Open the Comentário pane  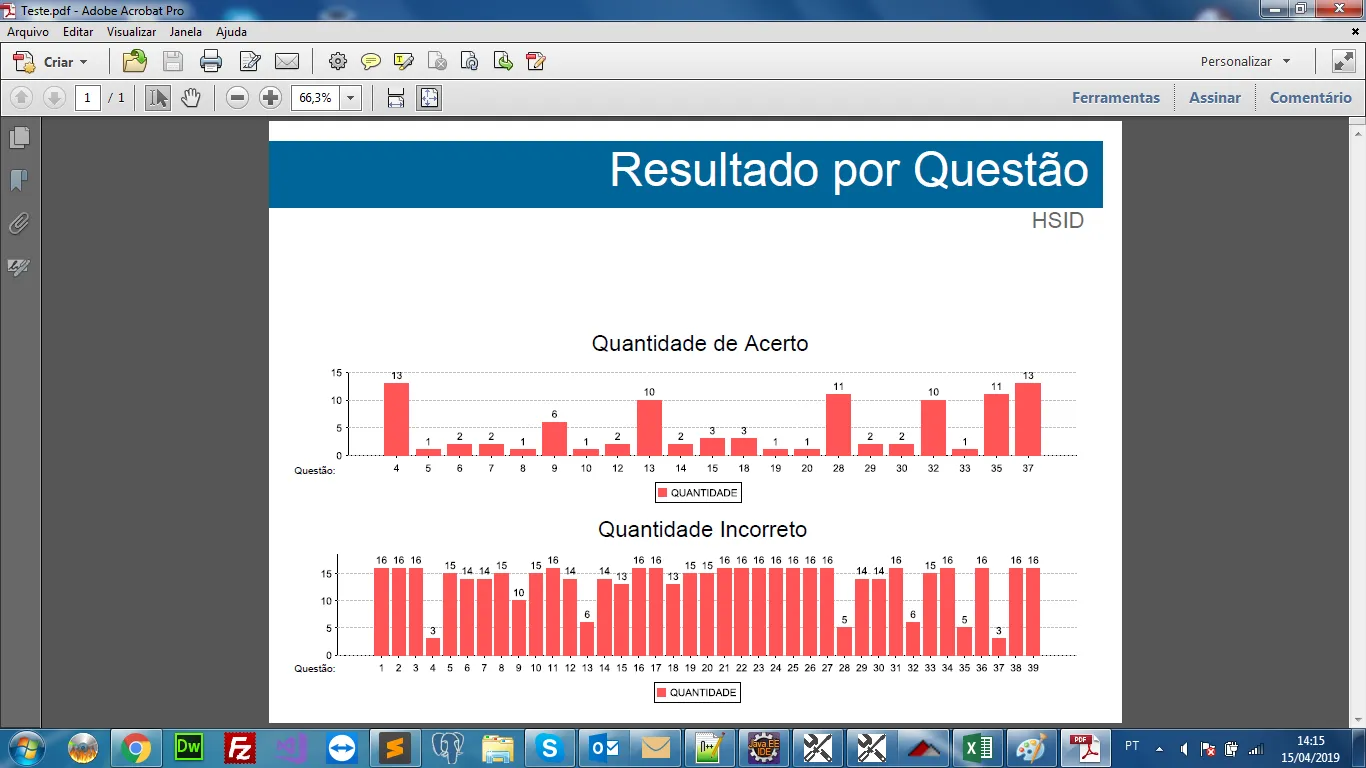click(x=1311, y=98)
